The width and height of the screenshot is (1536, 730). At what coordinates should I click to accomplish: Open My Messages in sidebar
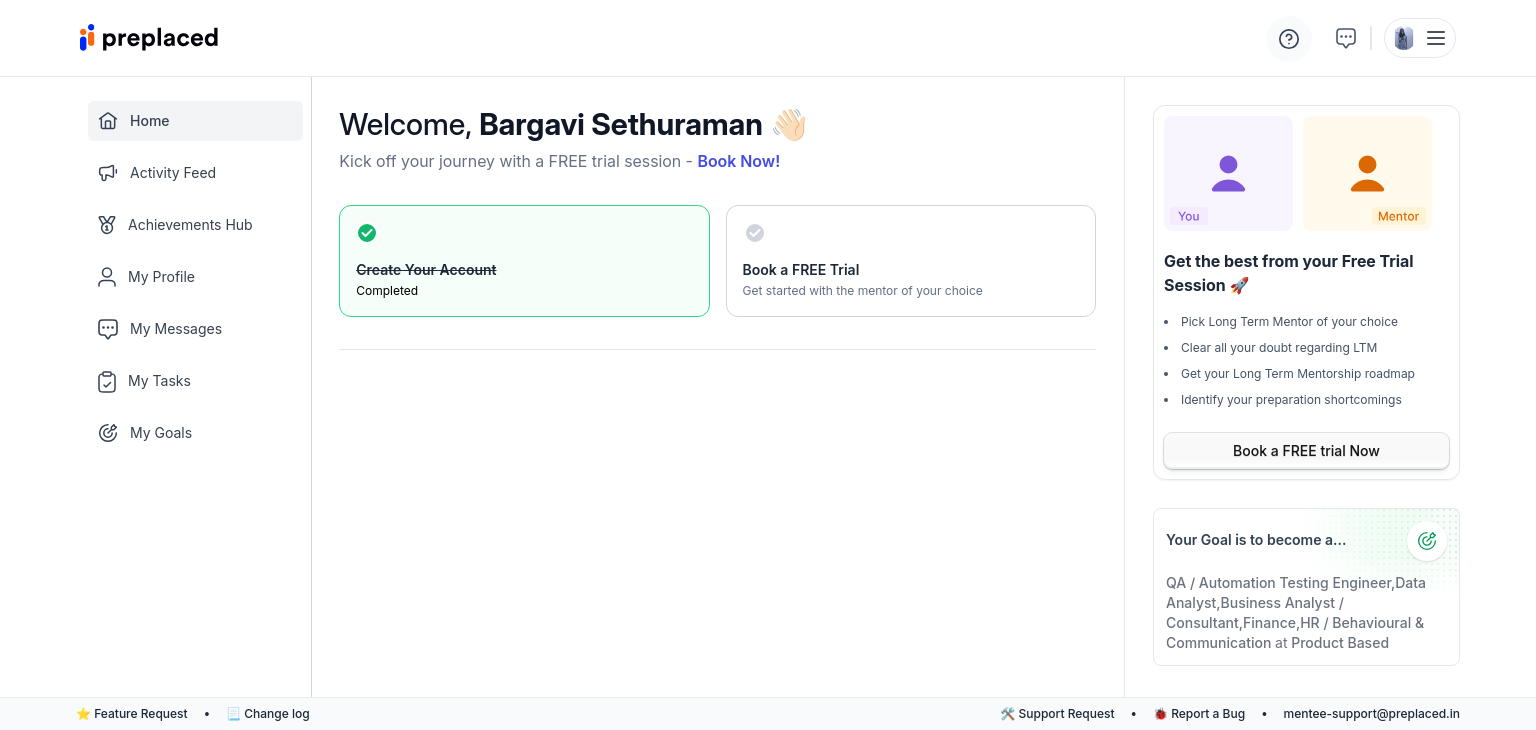pos(175,329)
